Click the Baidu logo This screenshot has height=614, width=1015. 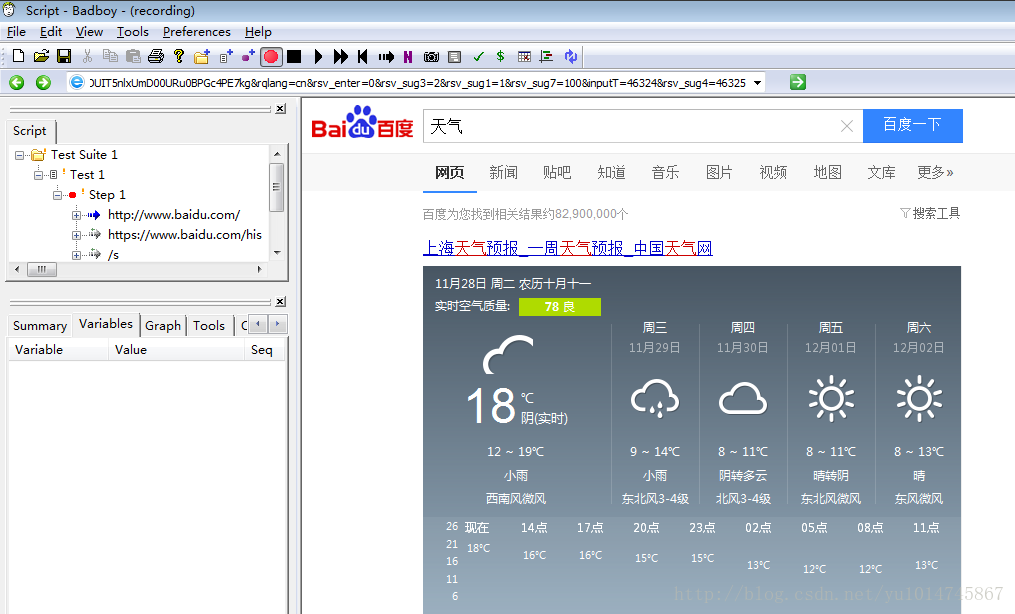coord(362,123)
